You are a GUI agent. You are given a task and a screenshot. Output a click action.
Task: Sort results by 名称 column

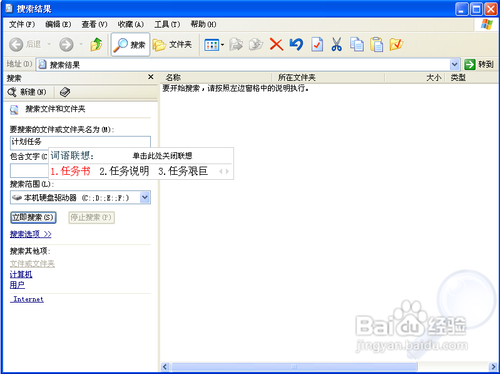[216, 77]
